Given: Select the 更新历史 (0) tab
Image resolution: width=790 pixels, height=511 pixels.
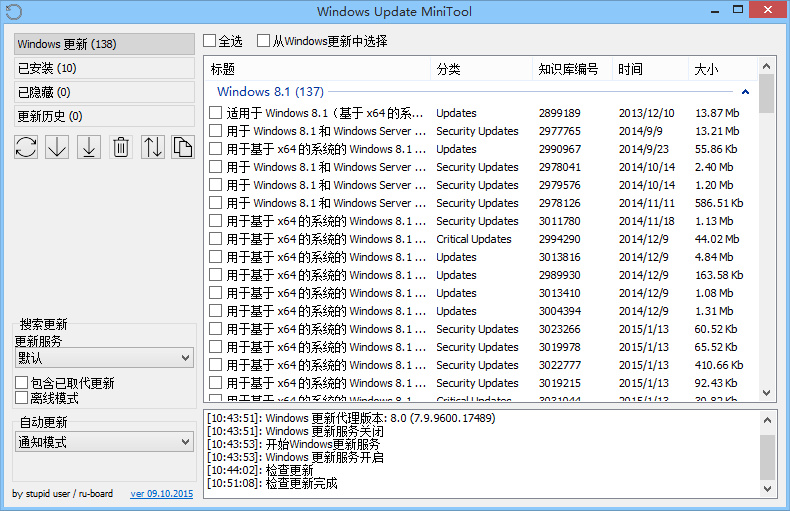Looking at the screenshot, I should pyautogui.click(x=104, y=116).
